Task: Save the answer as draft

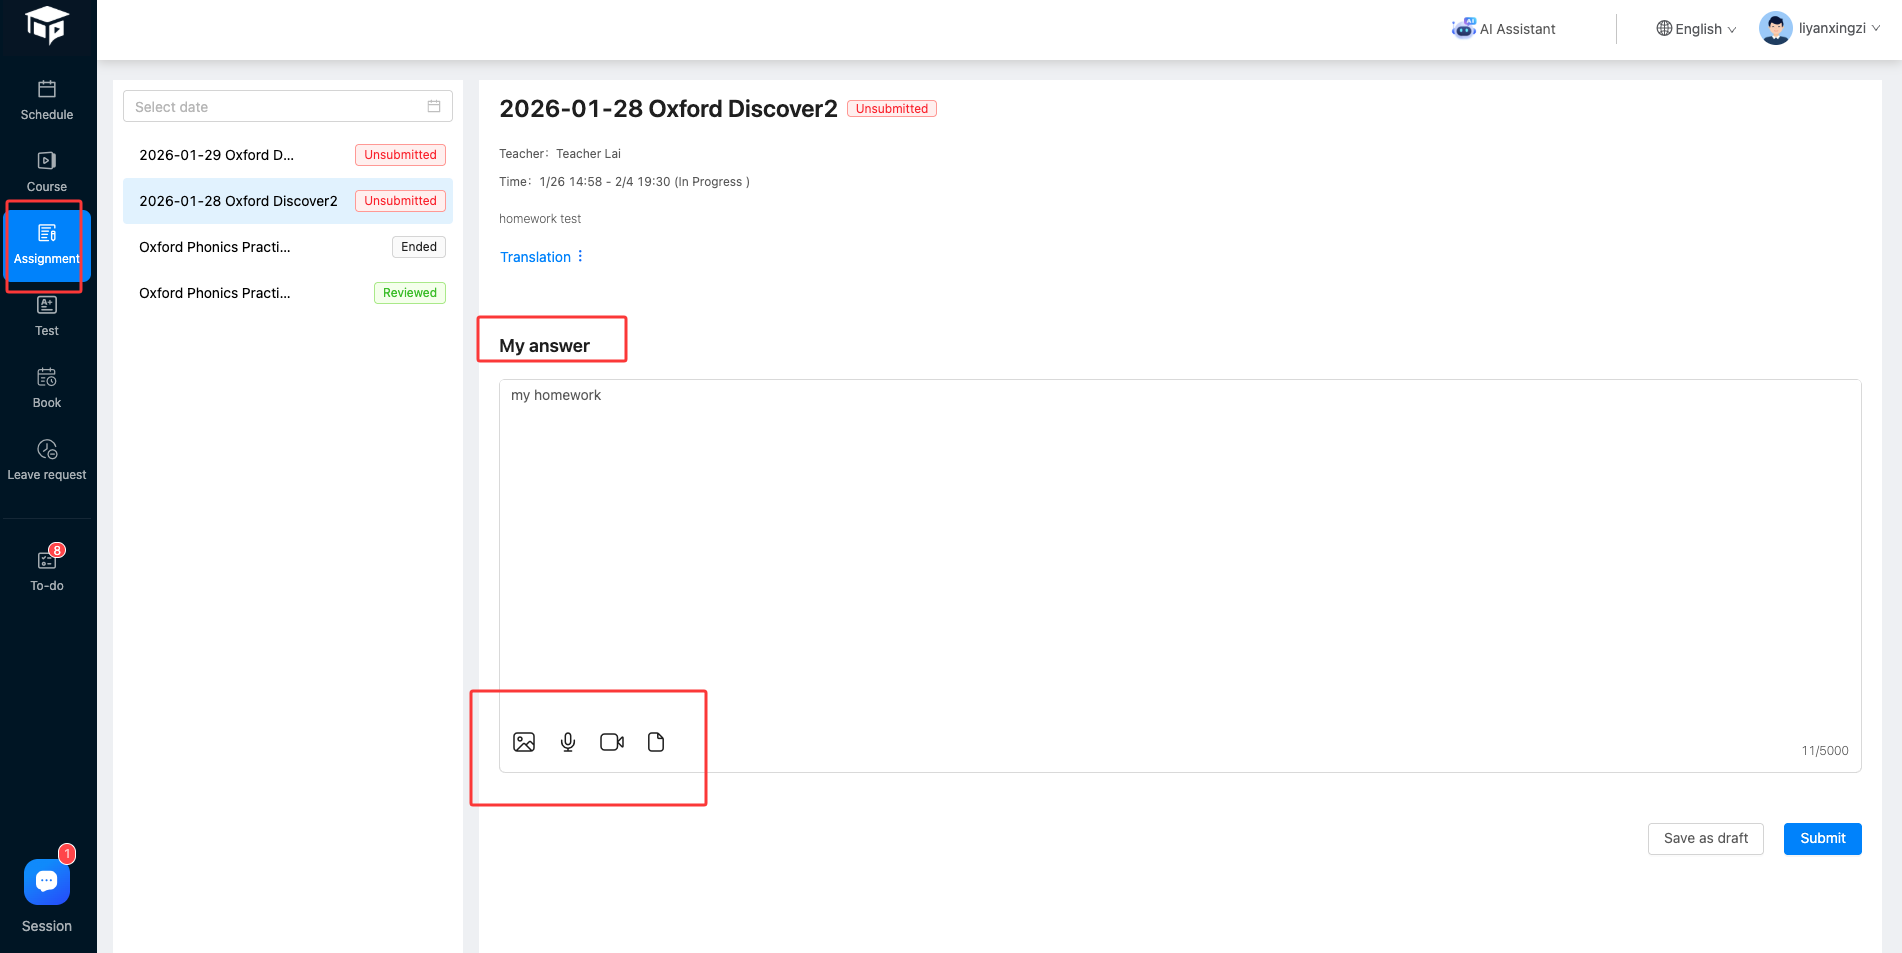Action: tap(1705, 839)
